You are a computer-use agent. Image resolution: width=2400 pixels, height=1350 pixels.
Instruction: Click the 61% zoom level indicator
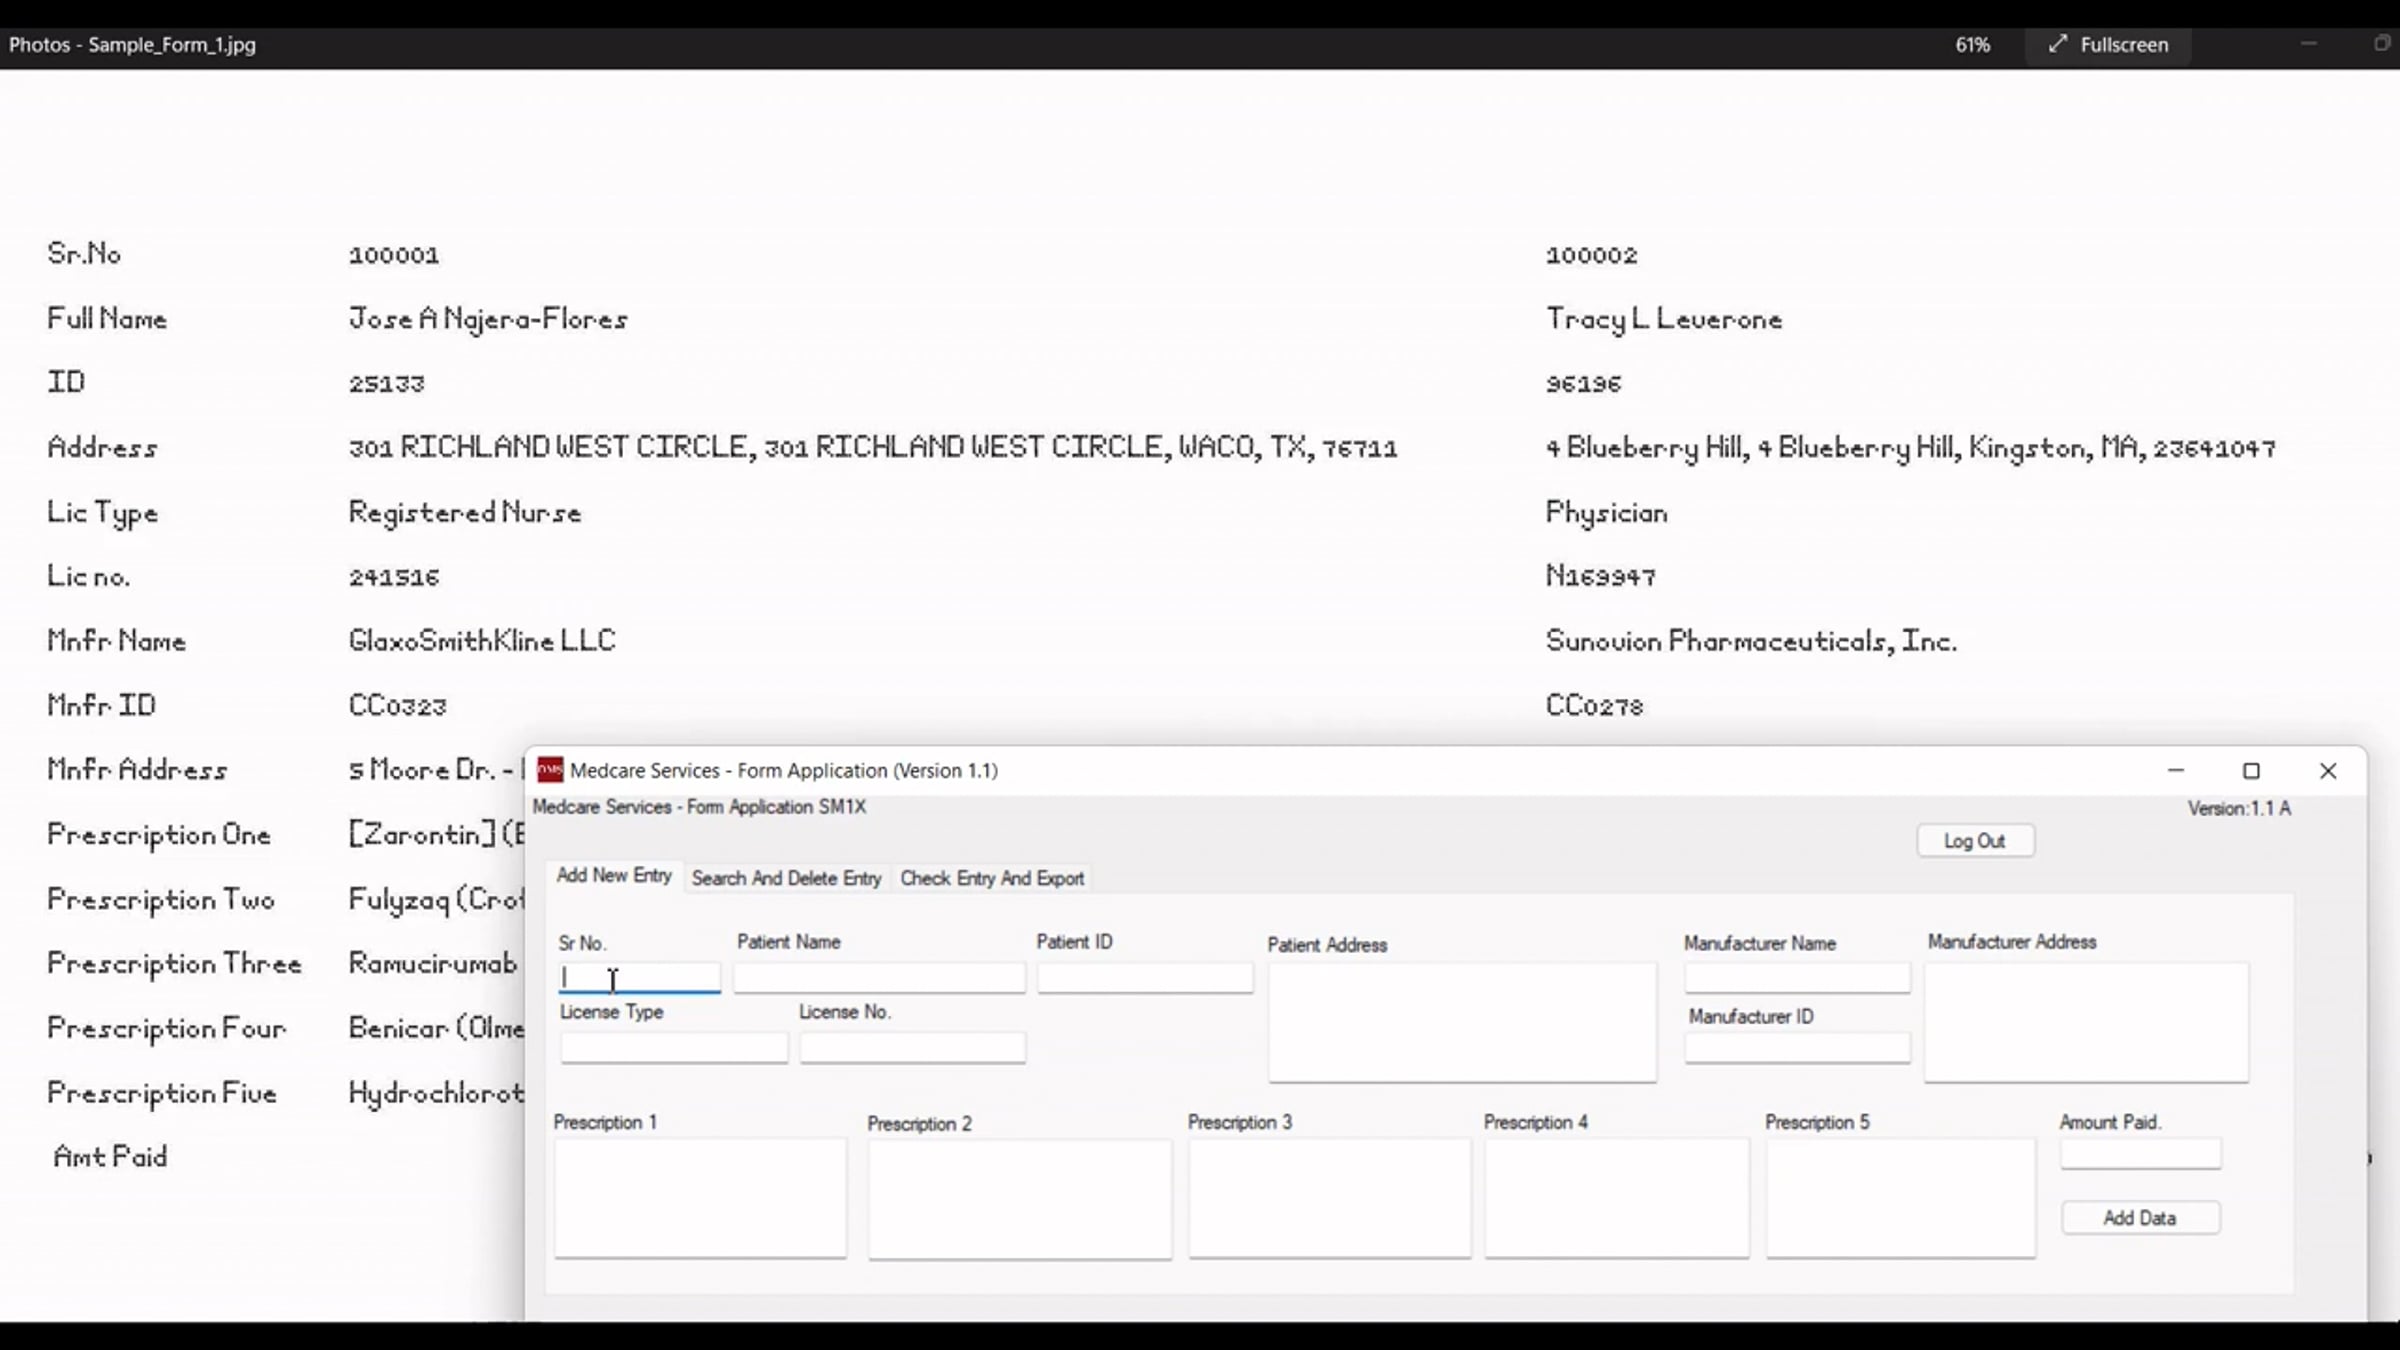tap(1972, 44)
